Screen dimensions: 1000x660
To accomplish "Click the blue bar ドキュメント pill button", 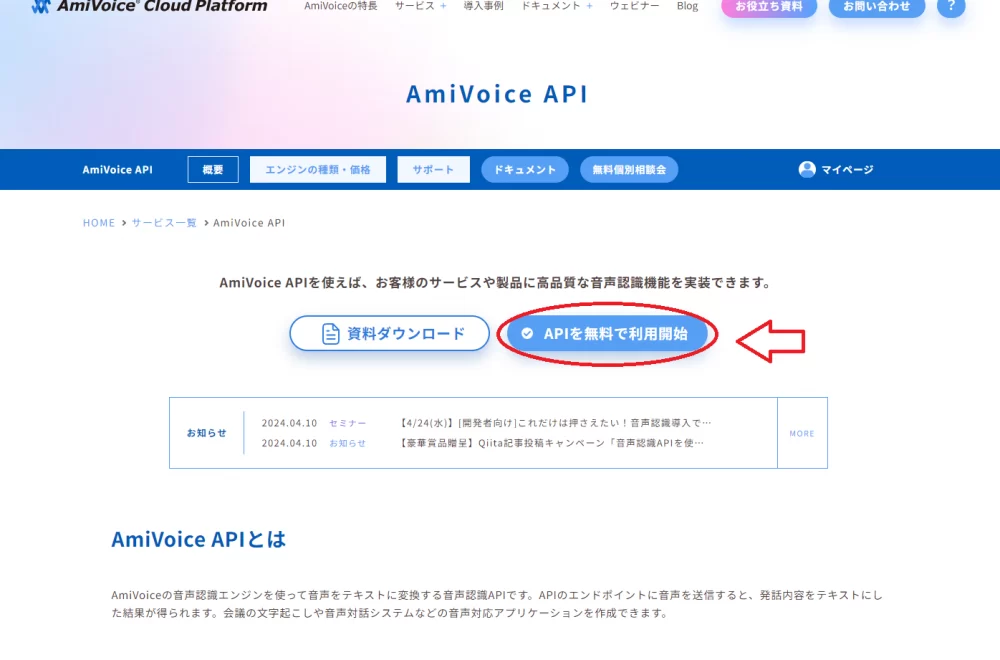I will tap(525, 170).
